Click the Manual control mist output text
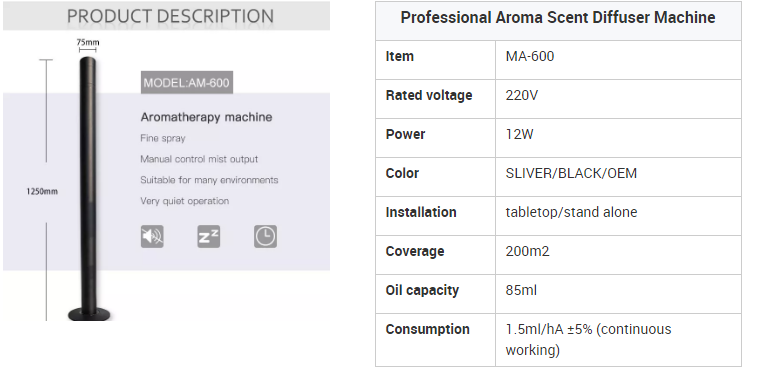 tap(199, 159)
